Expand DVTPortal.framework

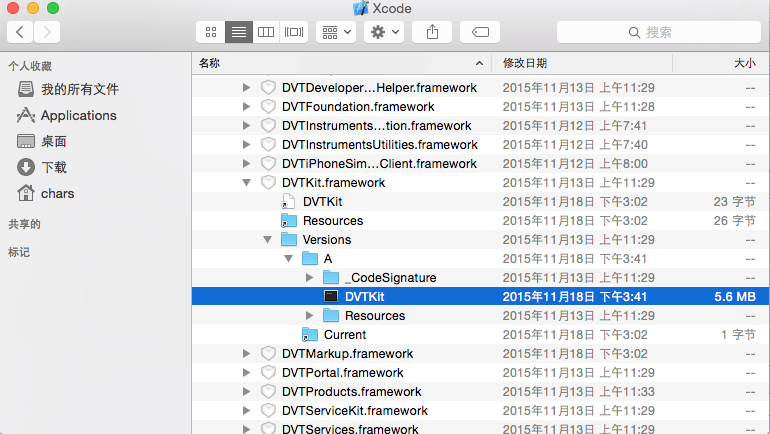pos(247,373)
